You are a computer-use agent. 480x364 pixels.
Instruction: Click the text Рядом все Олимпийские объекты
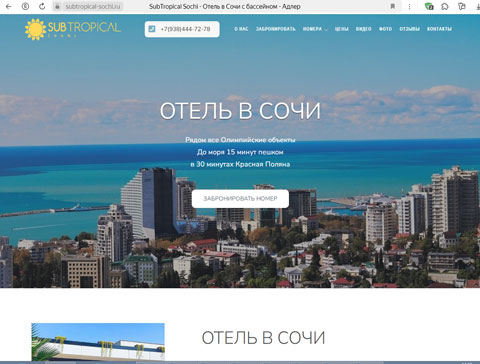coord(240,140)
